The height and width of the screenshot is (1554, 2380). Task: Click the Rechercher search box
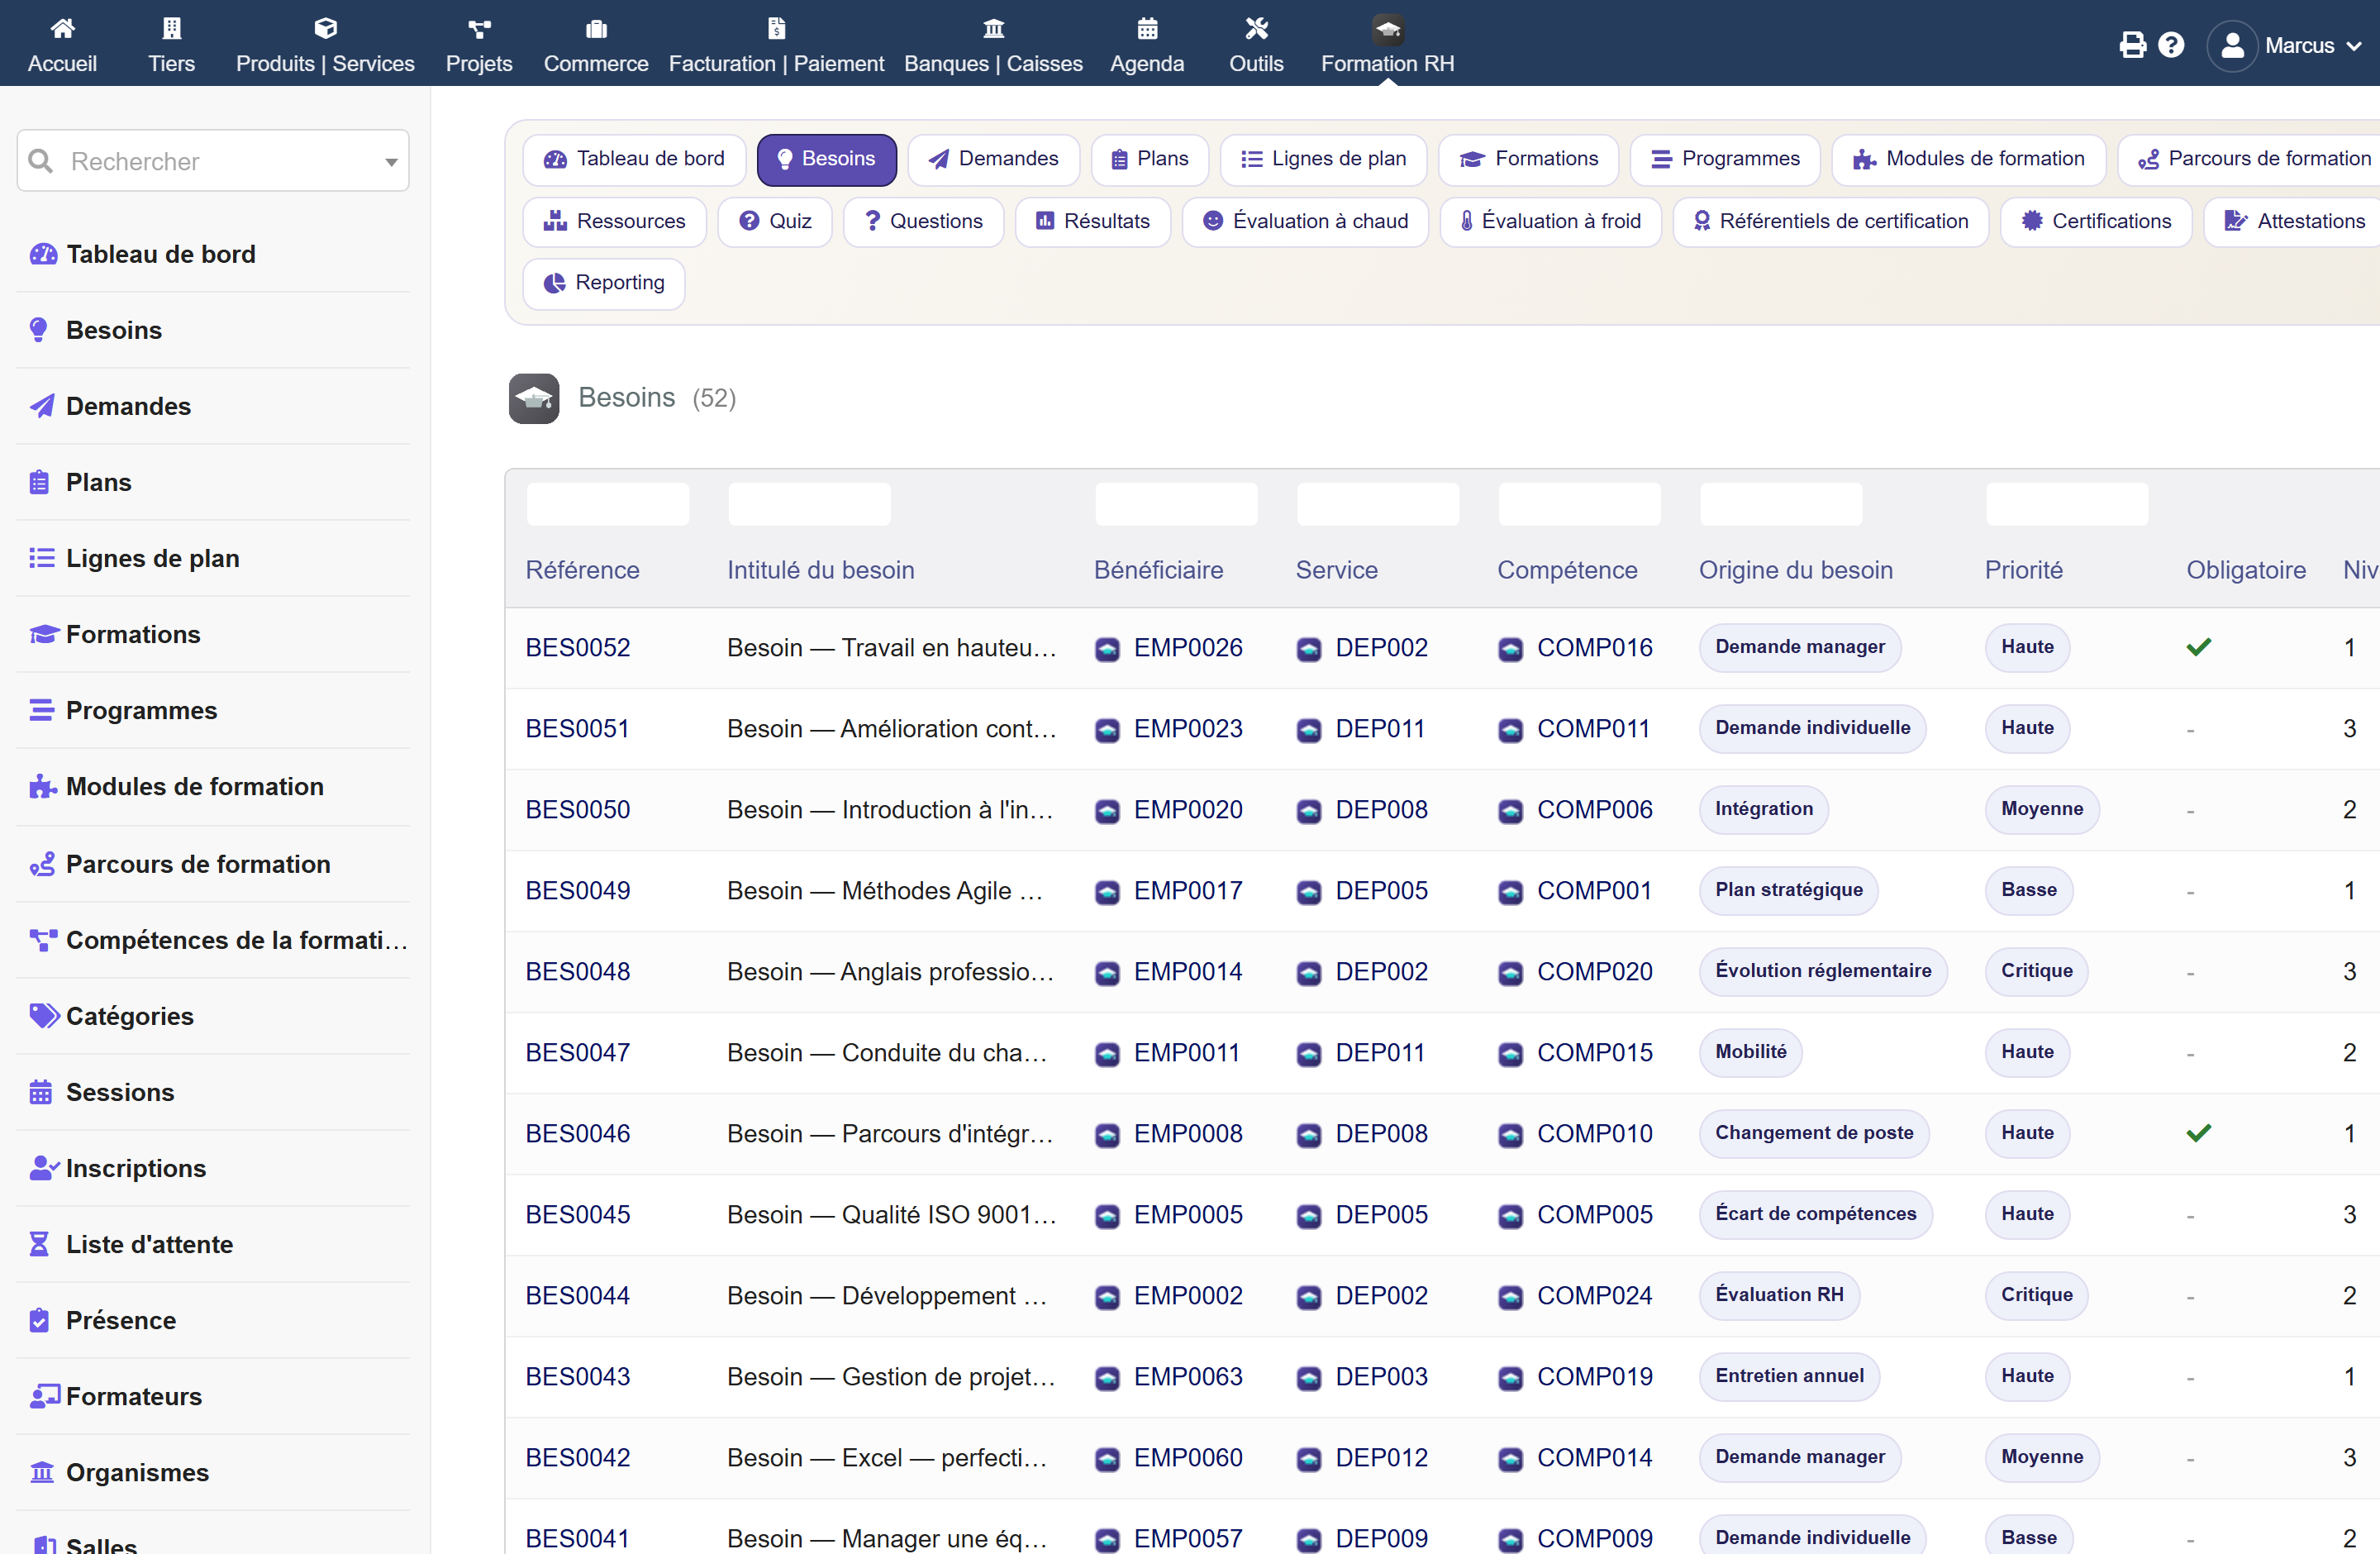click(213, 161)
